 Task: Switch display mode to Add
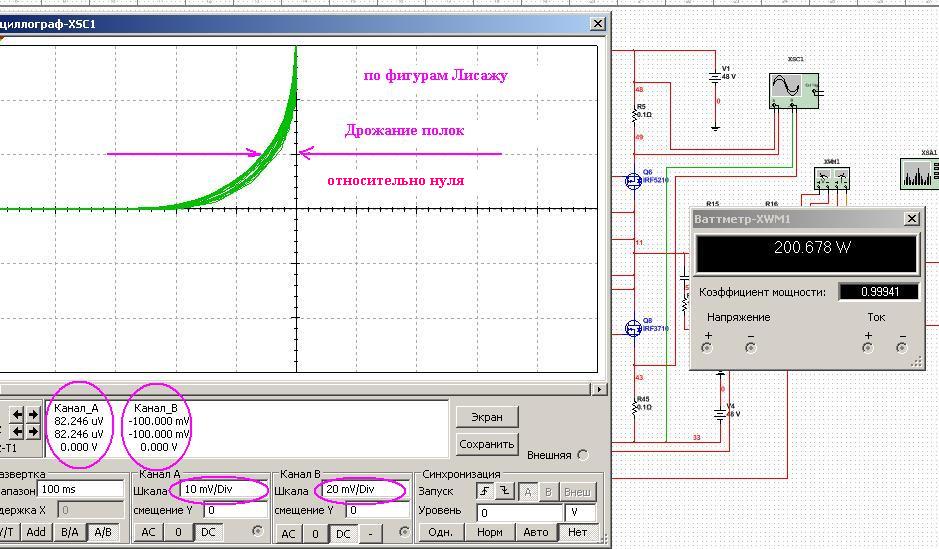tap(36, 532)
